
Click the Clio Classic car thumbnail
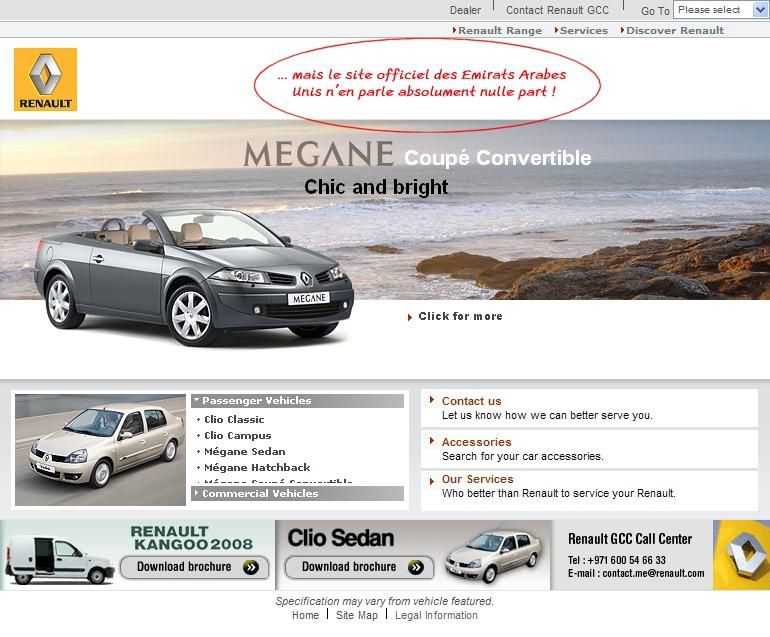tap(100, 449)
